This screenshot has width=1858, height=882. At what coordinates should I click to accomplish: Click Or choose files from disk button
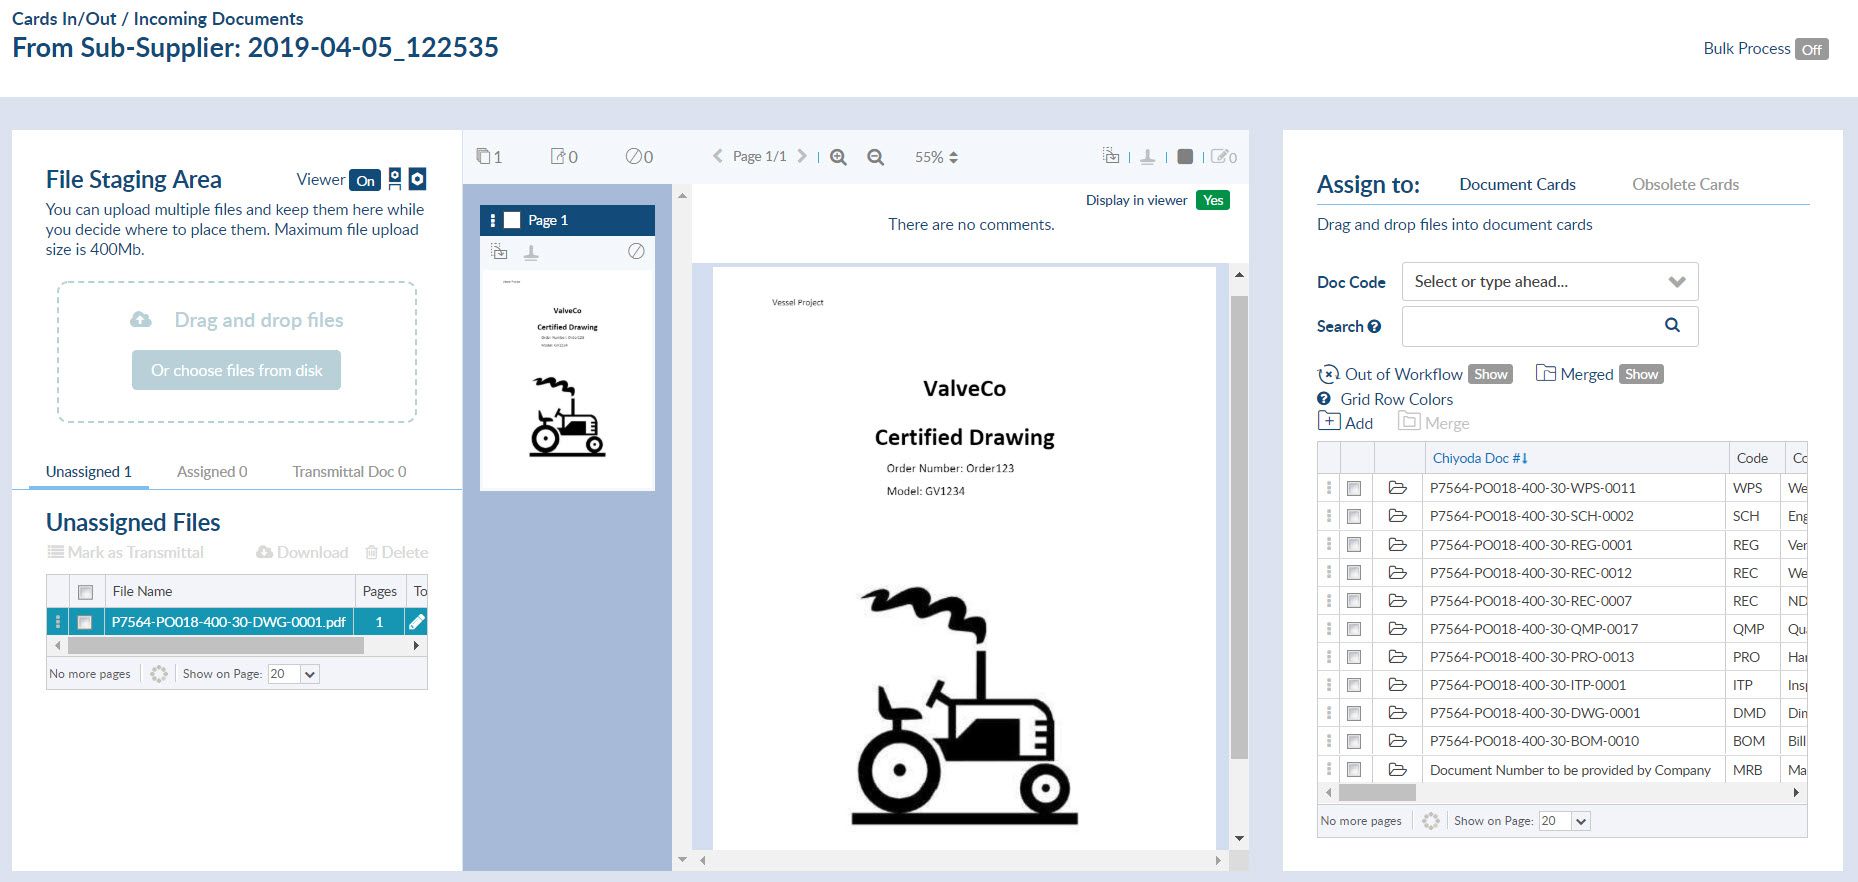236,370
